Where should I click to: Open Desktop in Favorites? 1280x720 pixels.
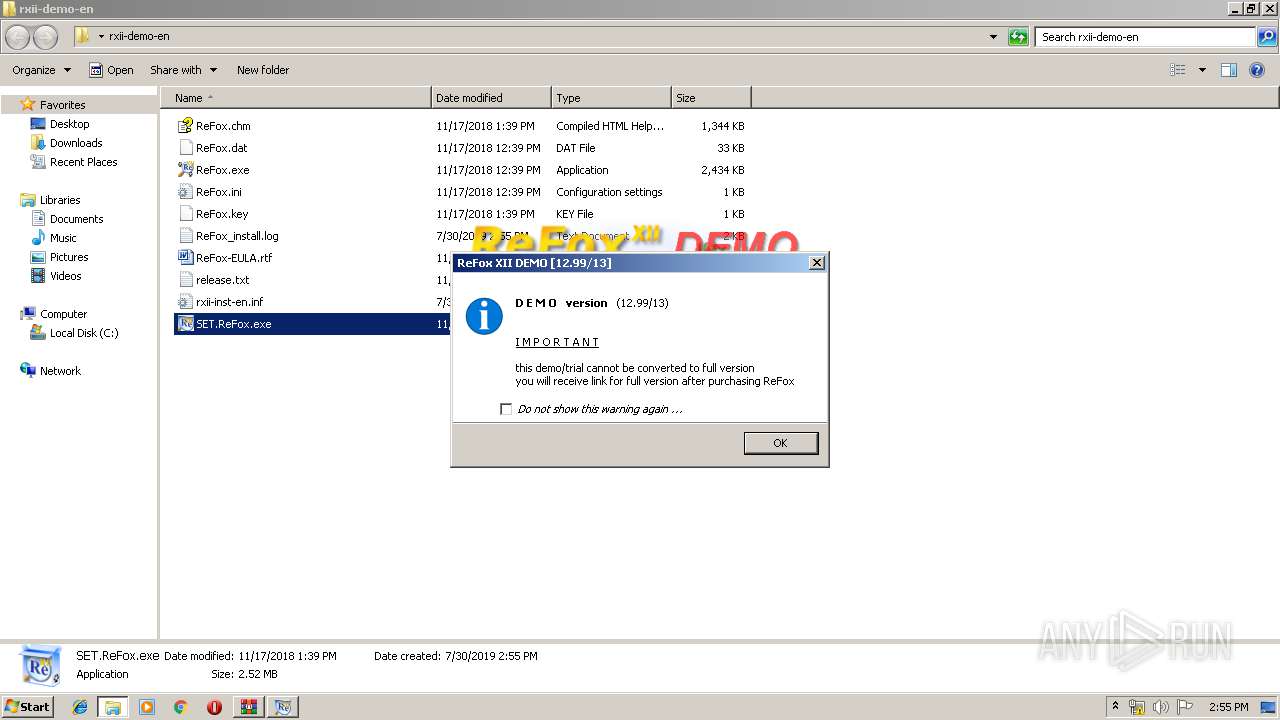pyautogui.click(x=69, y=124)
